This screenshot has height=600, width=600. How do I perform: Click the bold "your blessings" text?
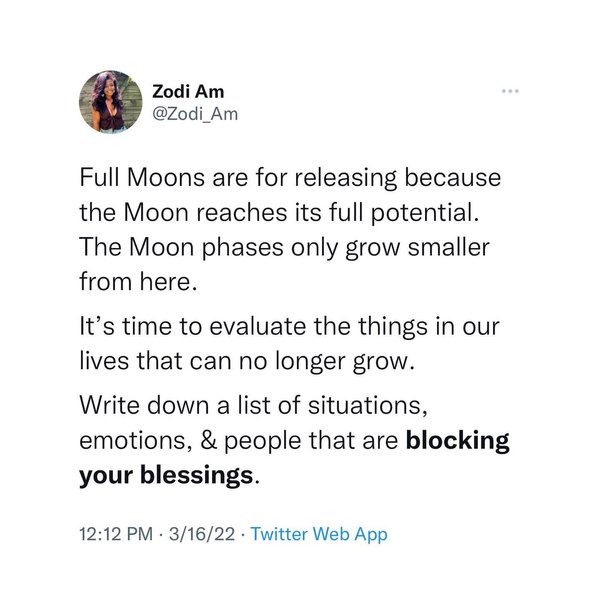(166, 474)
